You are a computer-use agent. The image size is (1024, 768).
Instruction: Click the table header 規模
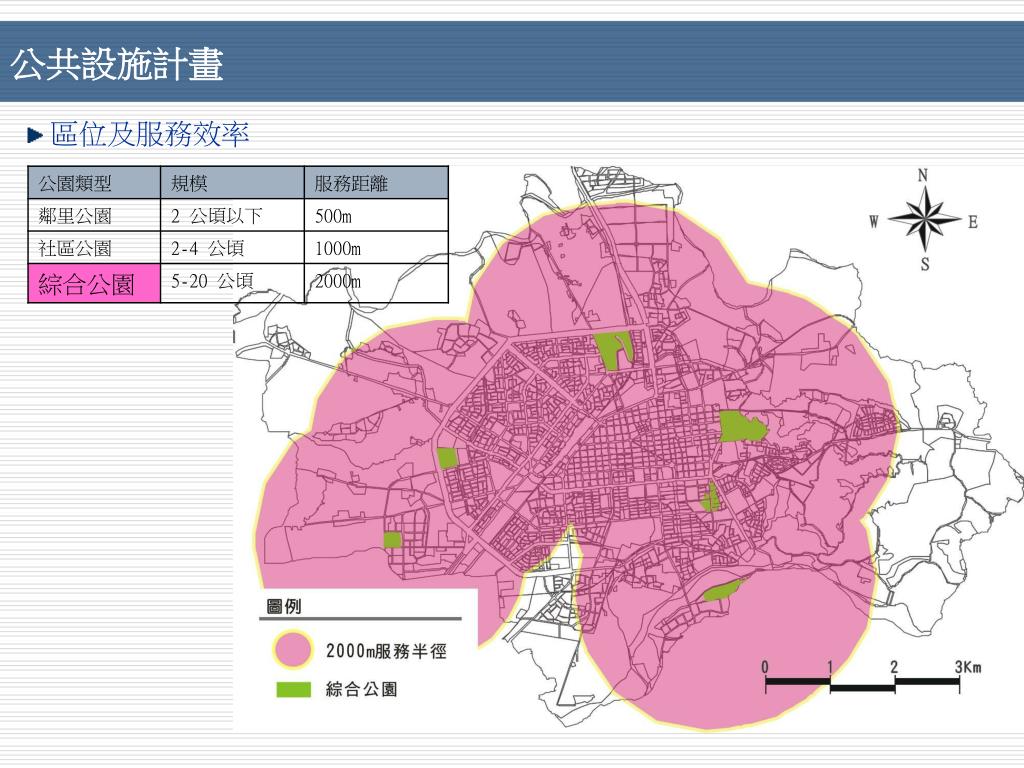point(232,183)
